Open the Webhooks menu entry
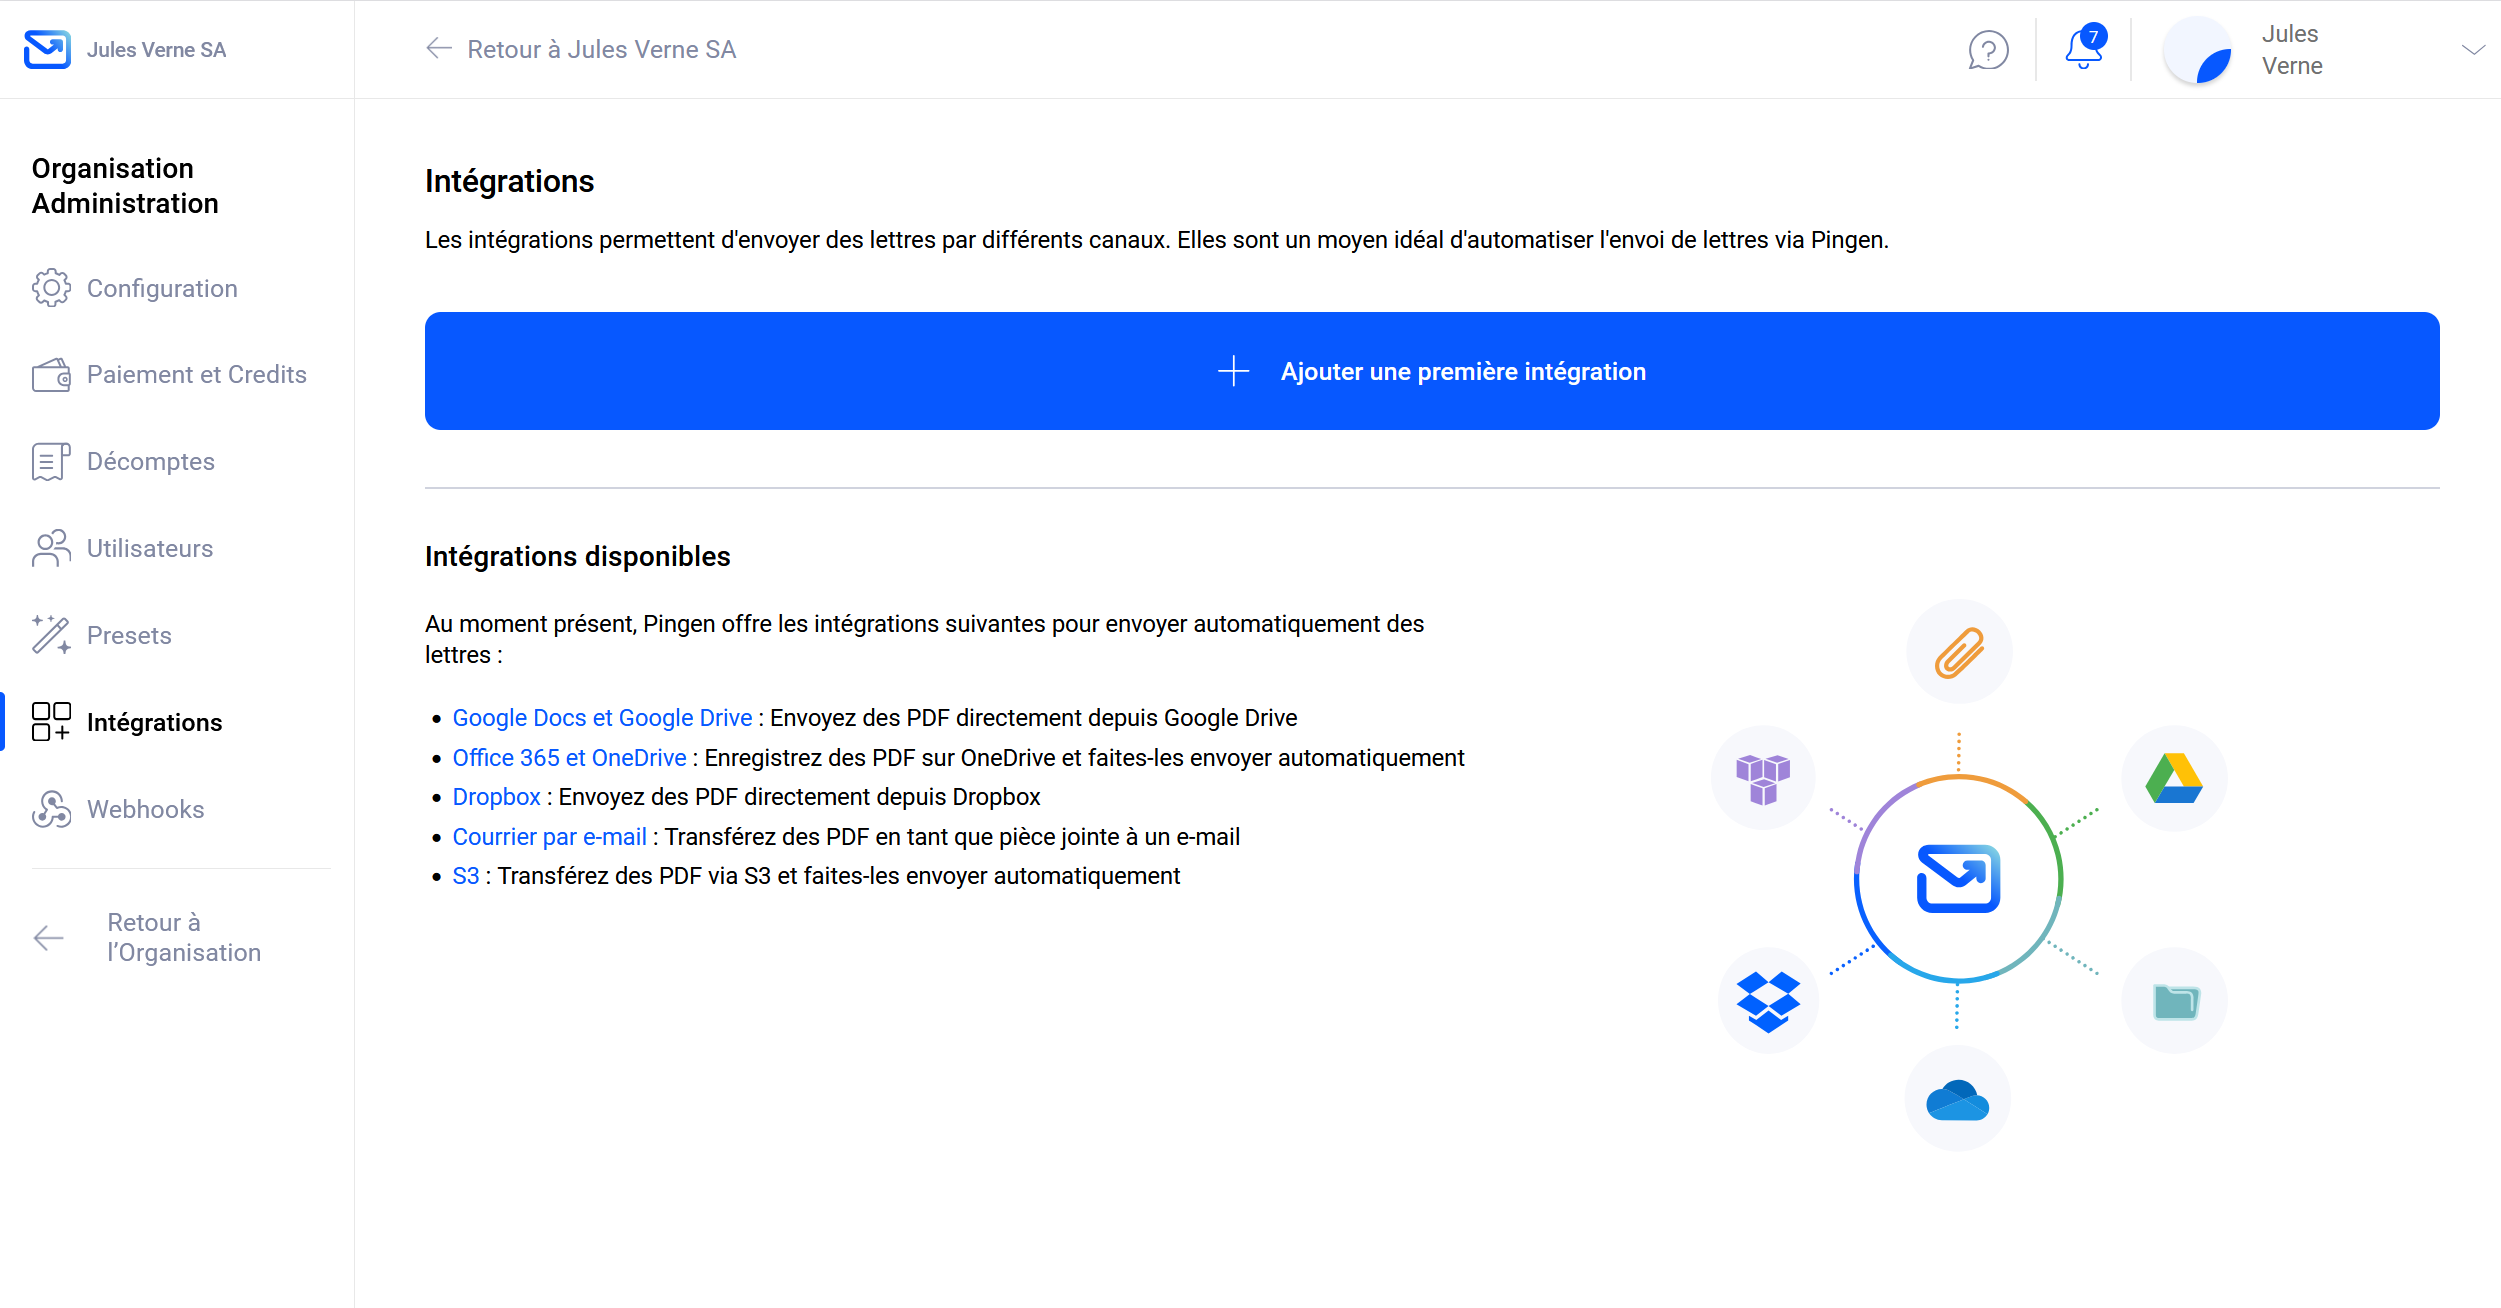The width and height of the screenshot is (2501, 1308). (145, 809)
